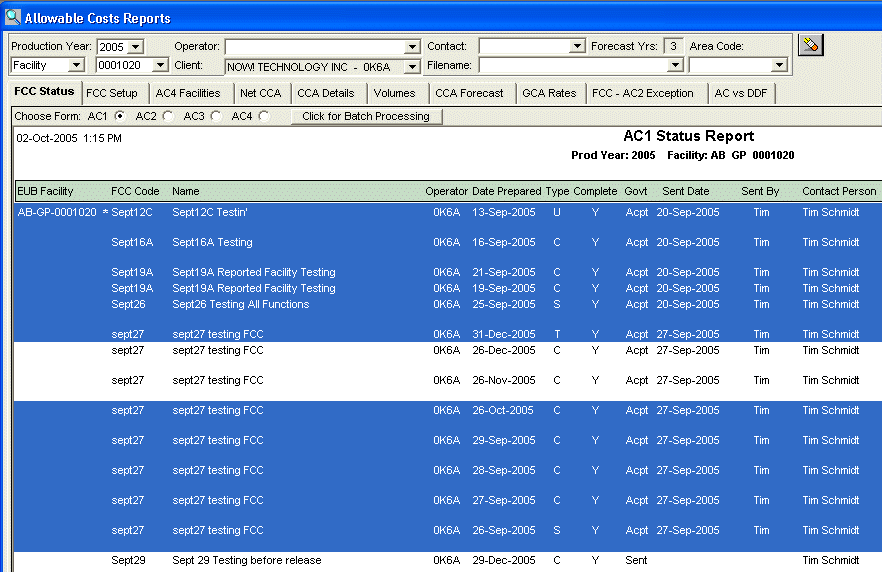Expand the Operator dropdown list

click(412, 47)
